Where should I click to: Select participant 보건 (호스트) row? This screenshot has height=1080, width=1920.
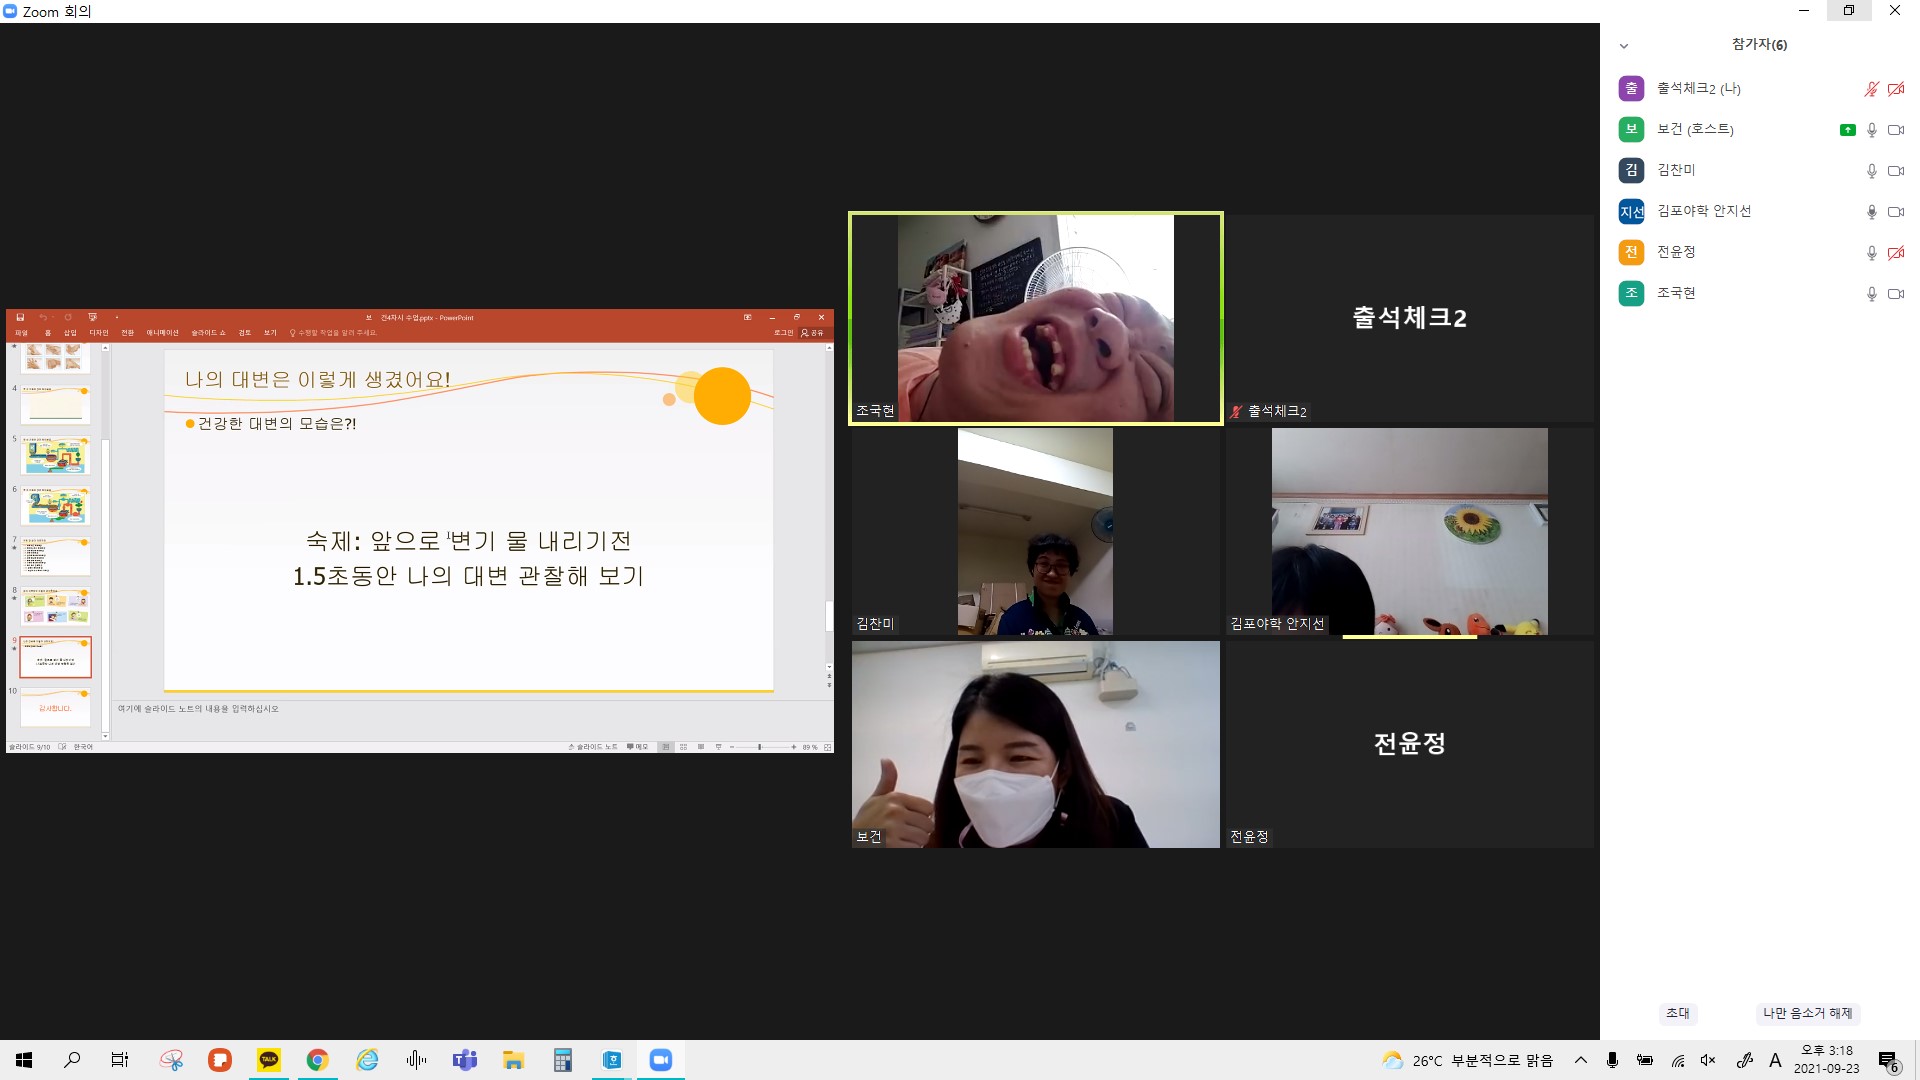[x=1760, y=130]
